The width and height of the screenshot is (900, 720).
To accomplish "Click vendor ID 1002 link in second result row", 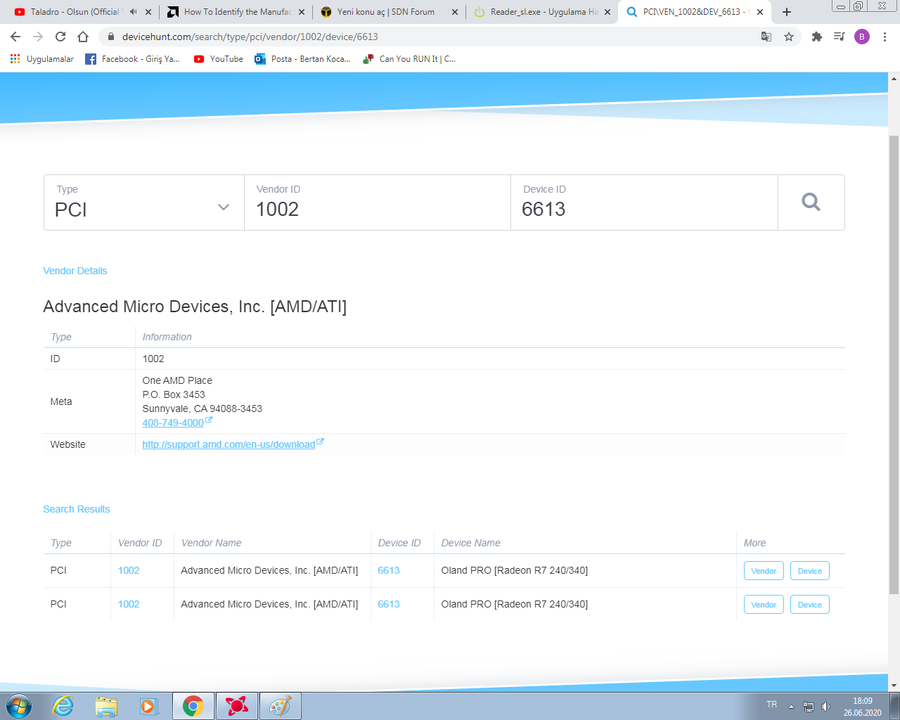I will (129, 604).
